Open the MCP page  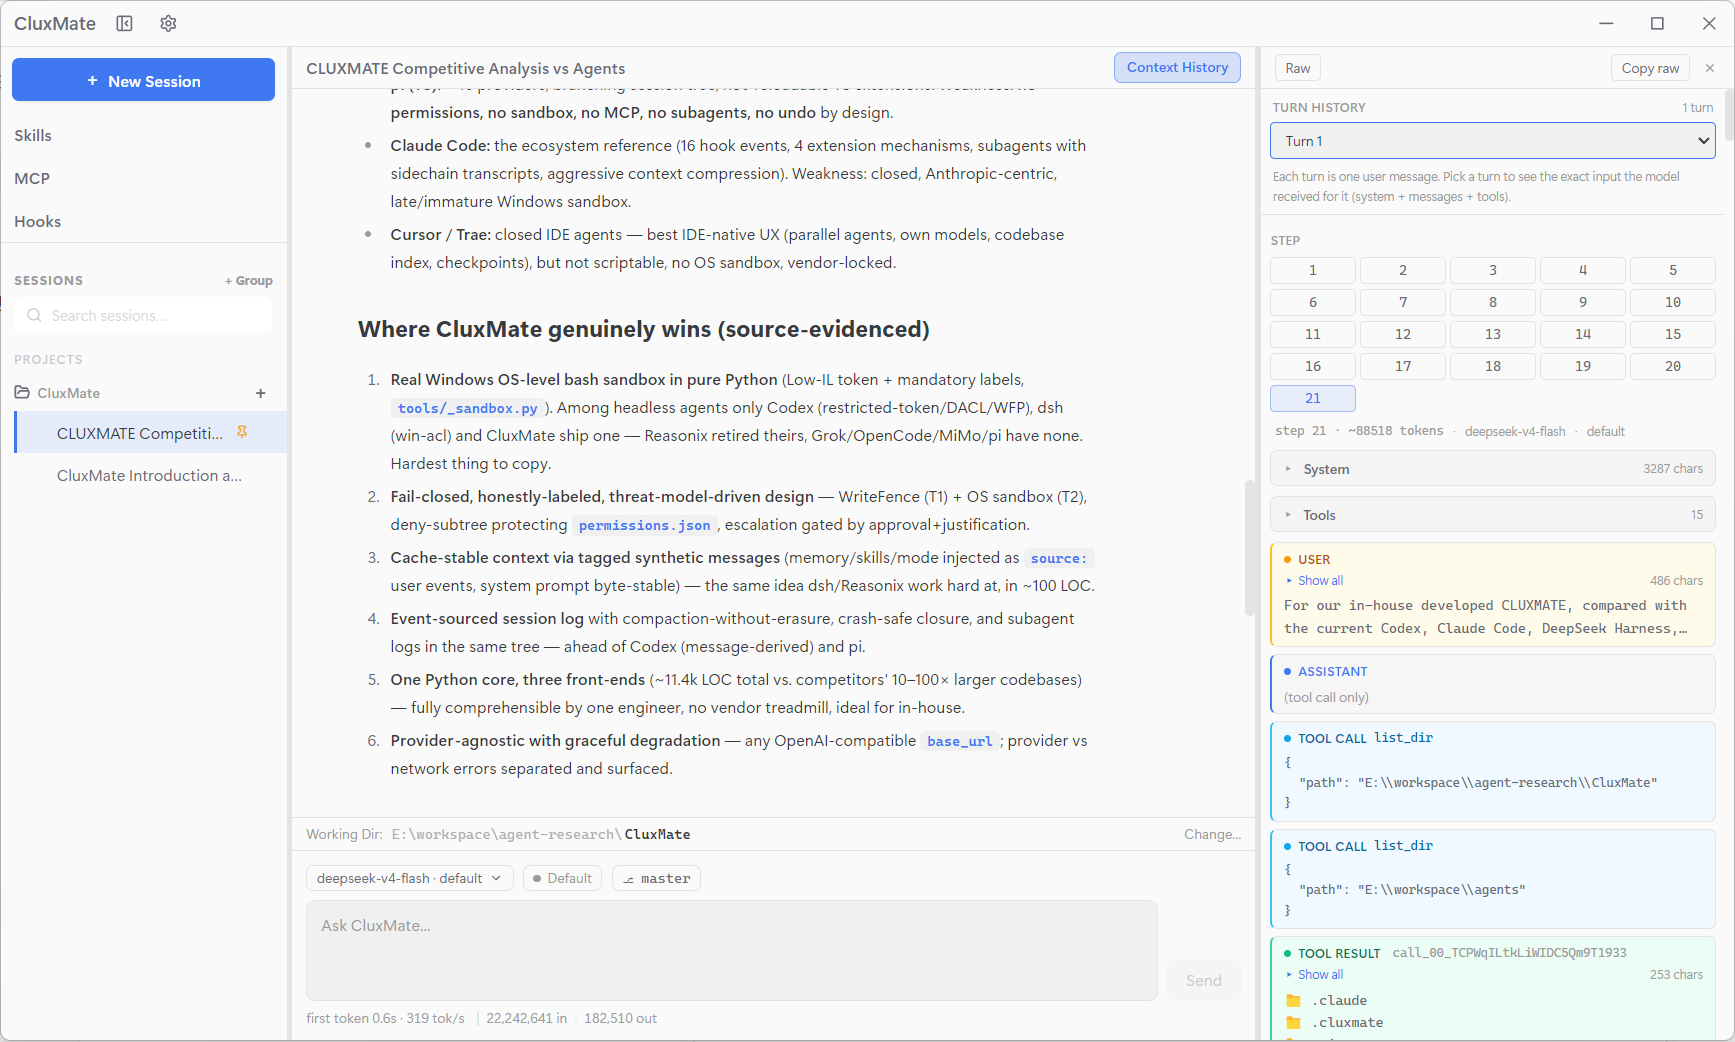tap(32, 178)
